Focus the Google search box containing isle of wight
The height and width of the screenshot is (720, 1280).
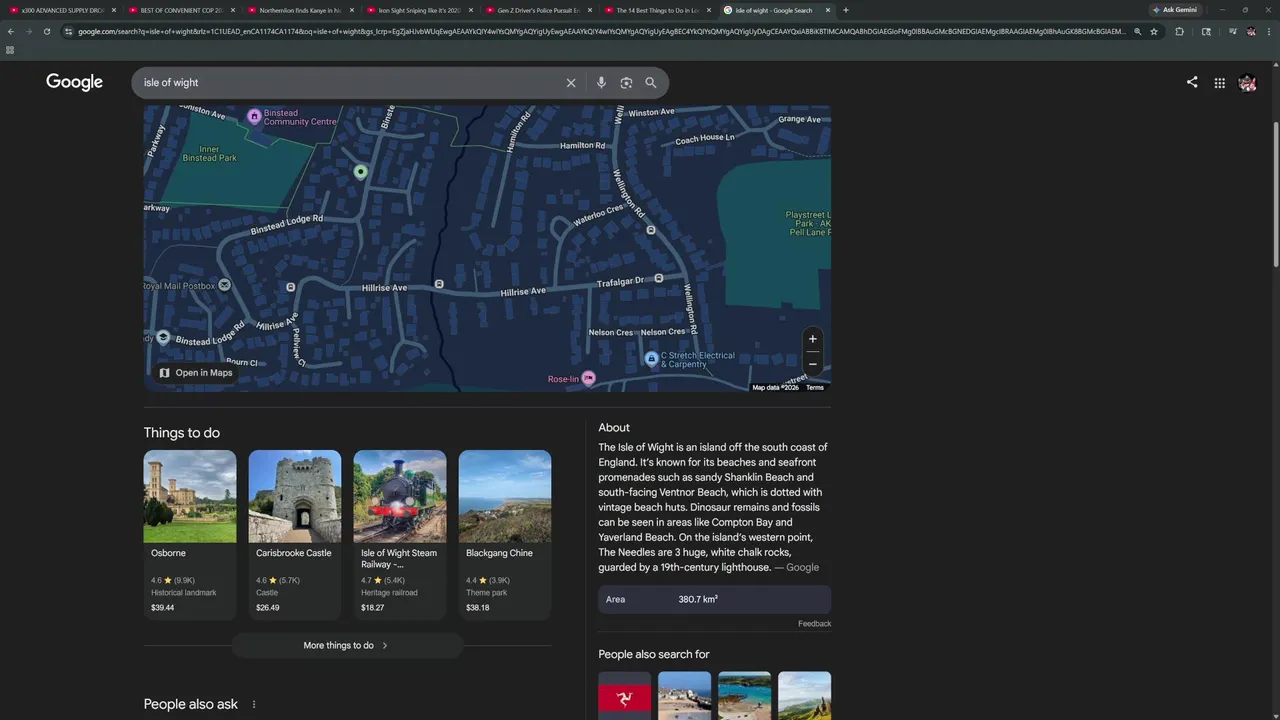click(350, 83)
